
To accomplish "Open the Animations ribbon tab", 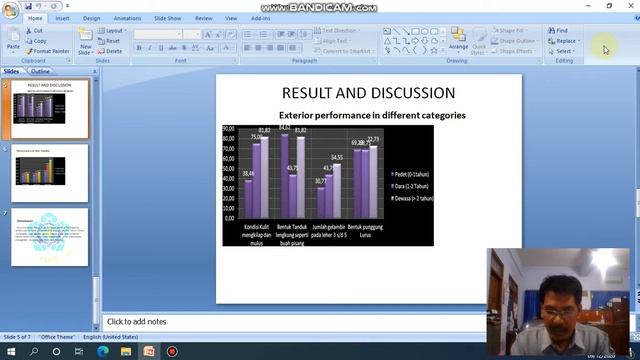I will click(x=127, y=18).
